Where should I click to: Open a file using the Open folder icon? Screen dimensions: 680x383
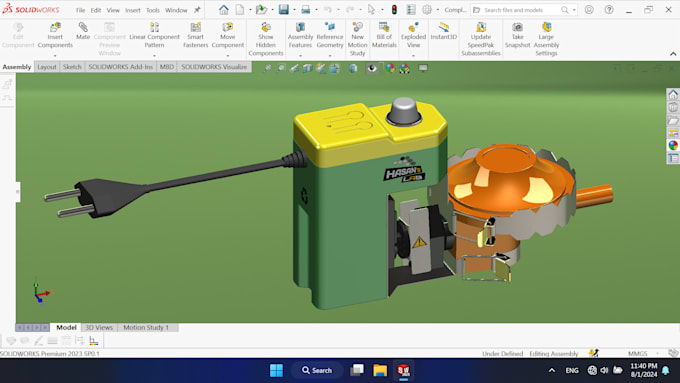261,10
